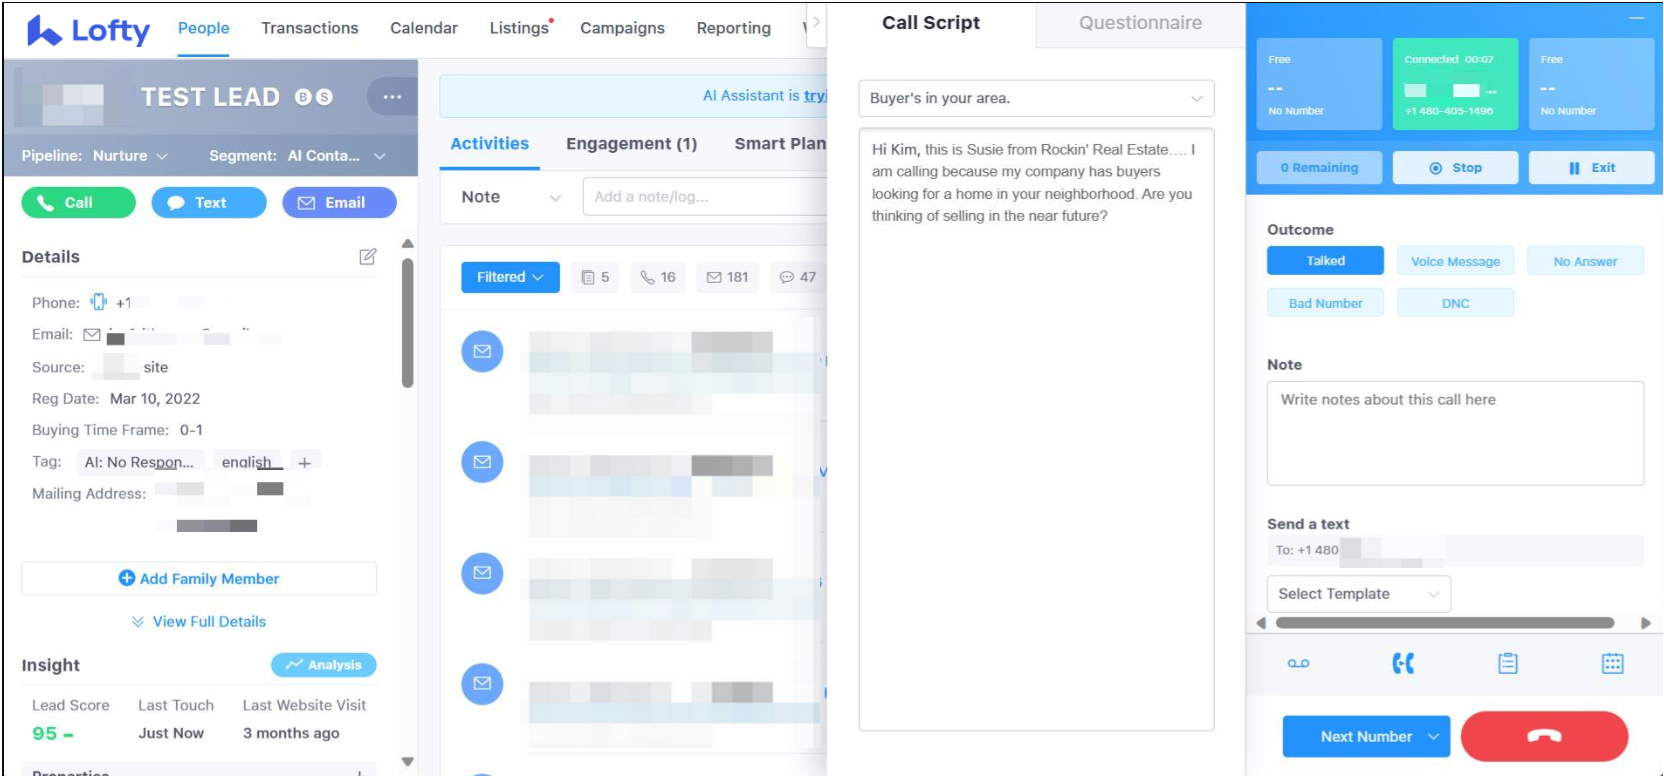This screenshot has width=1664, height=776.
Task: Click the phone device icon beside Phone
Action: point(98,302)
